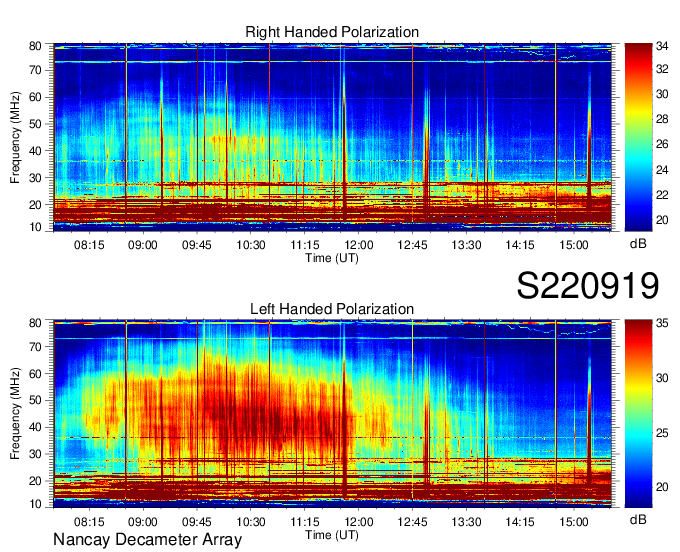This screenshot has width=680, height=552.
Task: Click the 09:45 tick label on bottom plot
Action: [197, 522]
